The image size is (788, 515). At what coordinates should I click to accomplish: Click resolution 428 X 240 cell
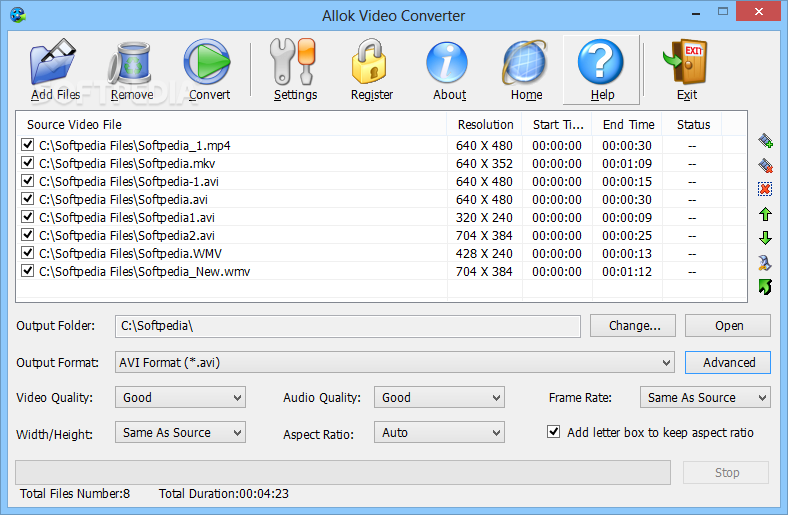484,253
